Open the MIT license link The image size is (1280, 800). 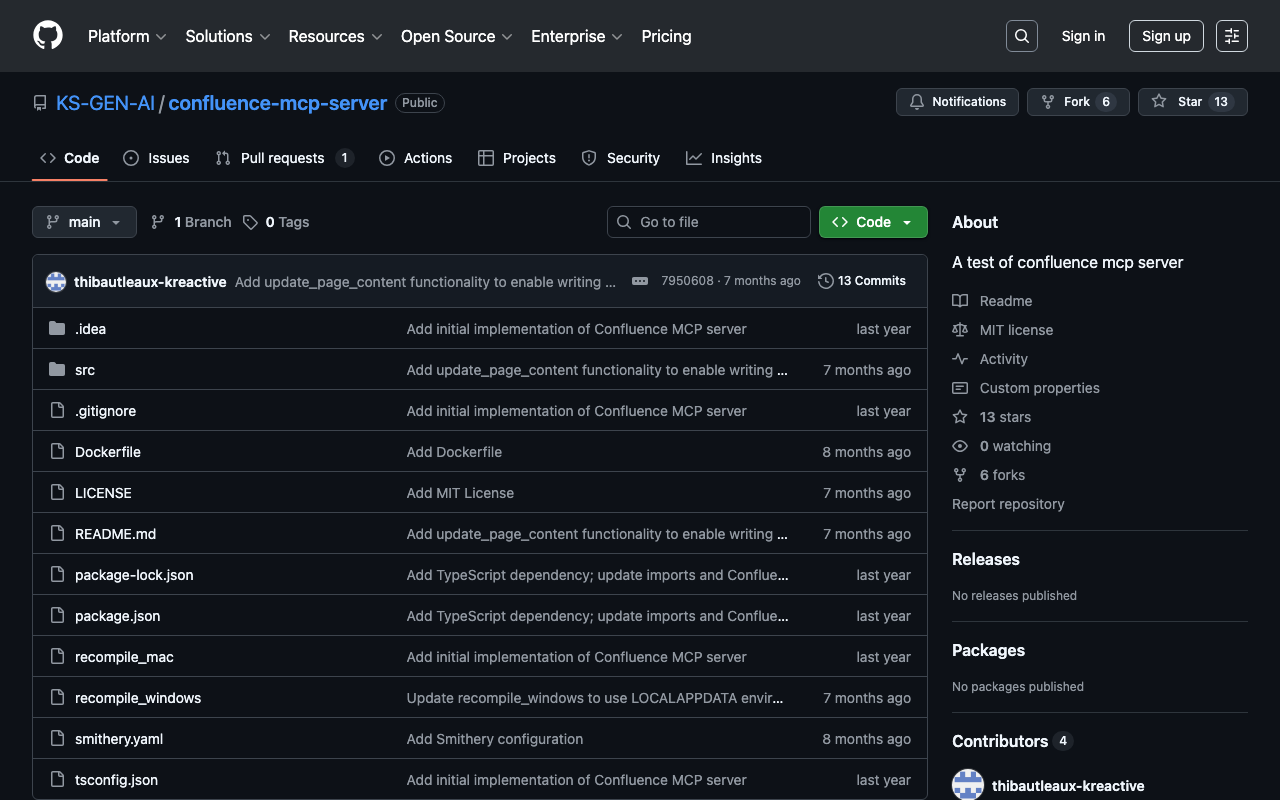(x=1016, y=330)
